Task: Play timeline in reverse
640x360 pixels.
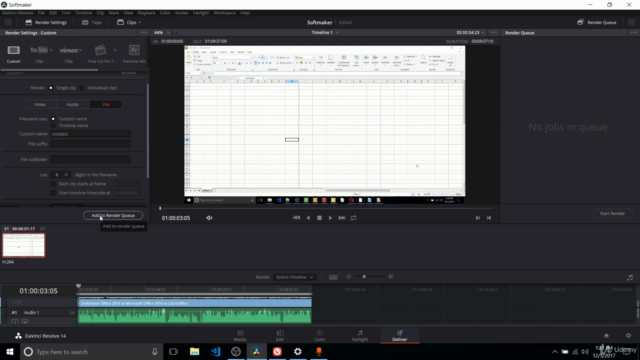Action: [x=308, y=218]
